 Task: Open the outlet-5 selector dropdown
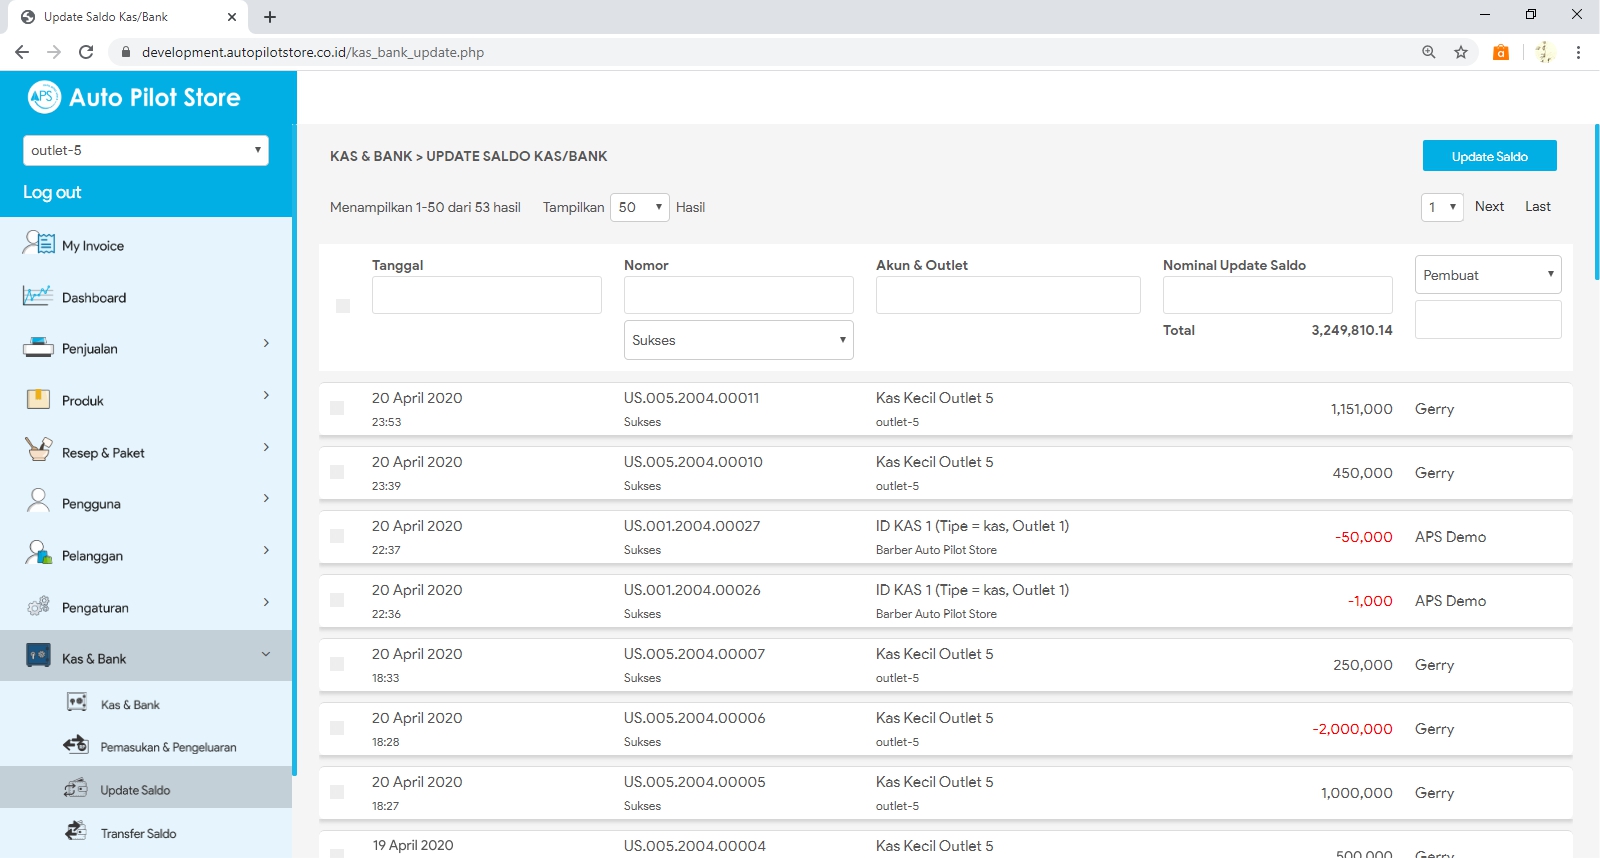pos(146,150)
